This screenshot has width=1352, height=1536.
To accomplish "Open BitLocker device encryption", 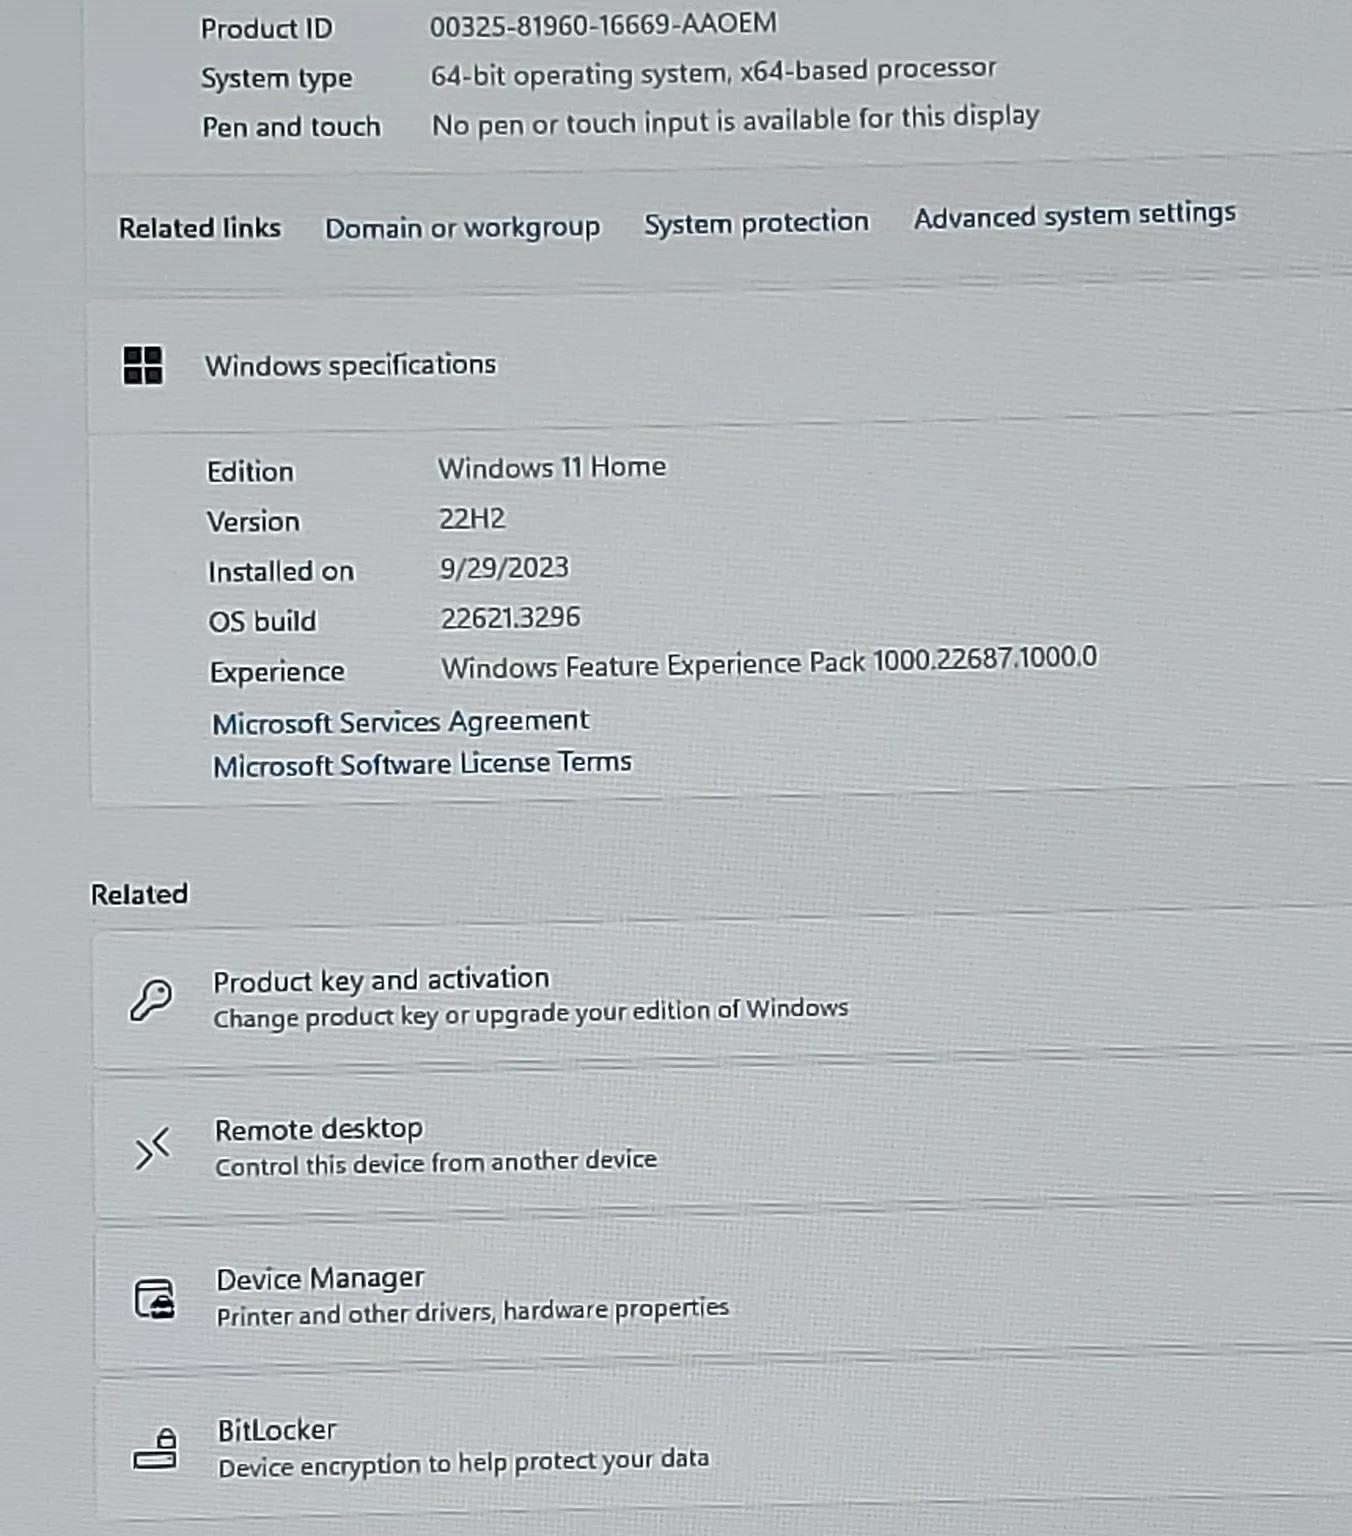I will tap(722, 1447).
